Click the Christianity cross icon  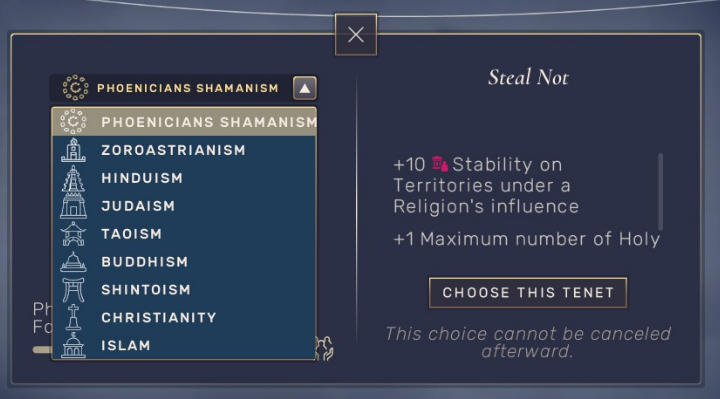coord(73,317)
